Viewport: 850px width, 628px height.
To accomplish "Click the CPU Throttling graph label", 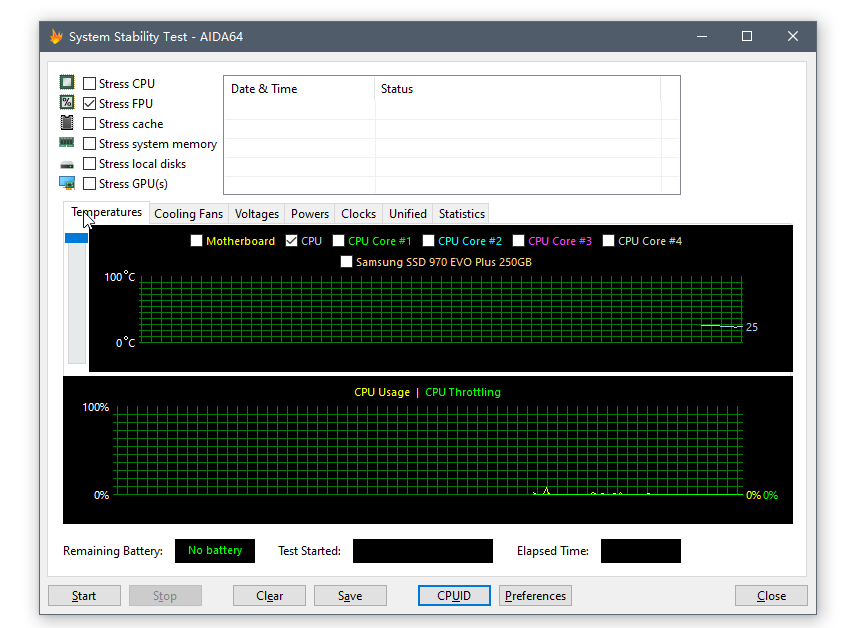I will click(x=463, y=392).
